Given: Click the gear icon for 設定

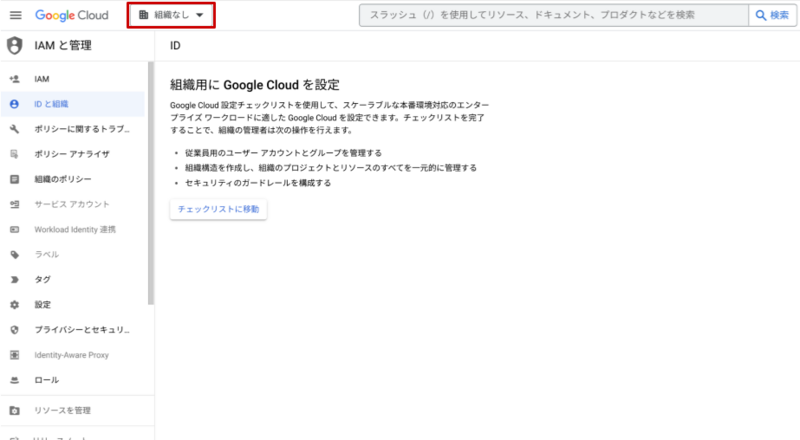Looking at the screenshot, I should (14, 305).
